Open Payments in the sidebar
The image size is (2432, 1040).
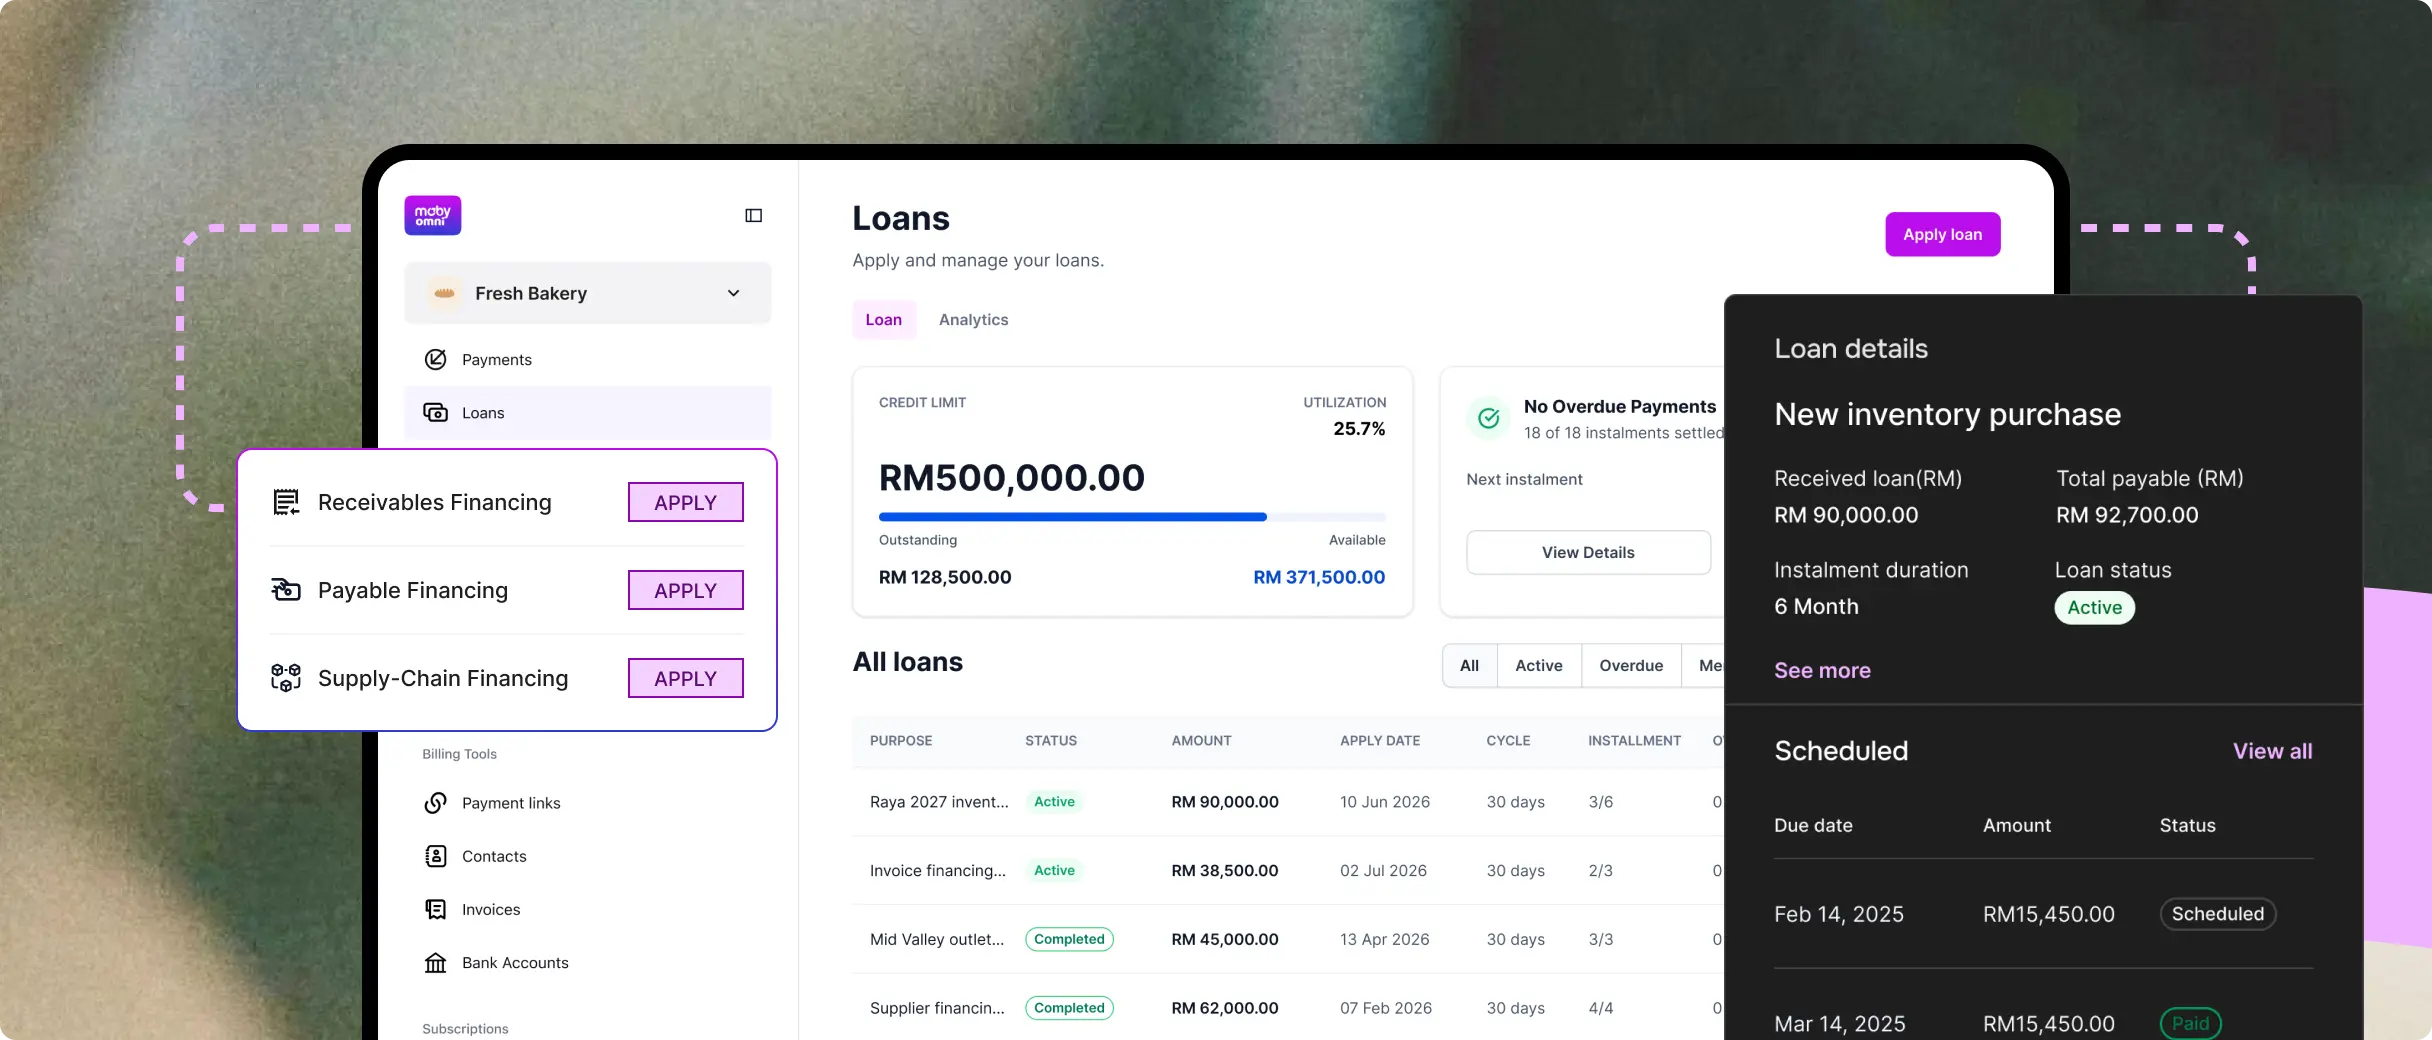pyautogui.click(x=588, y=360)
